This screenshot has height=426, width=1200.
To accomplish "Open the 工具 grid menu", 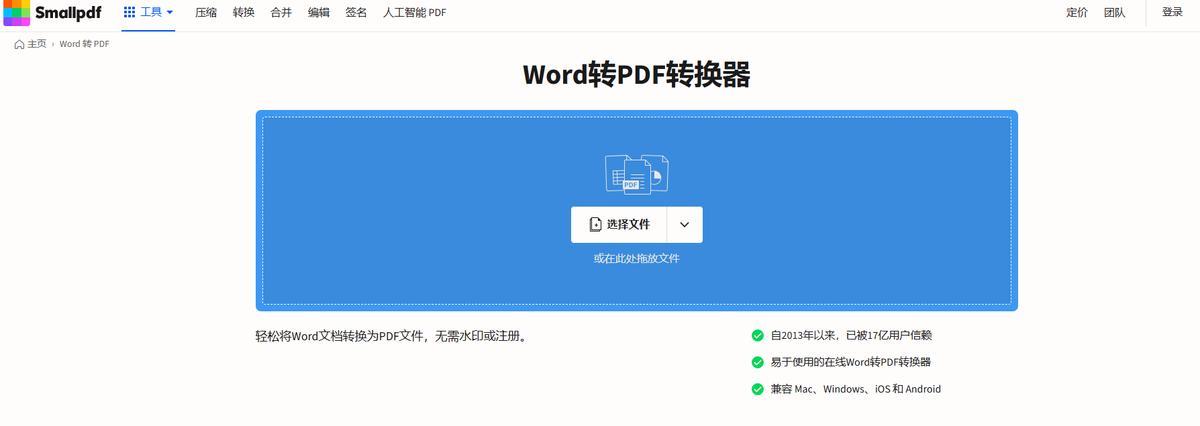I will [148, 13].
